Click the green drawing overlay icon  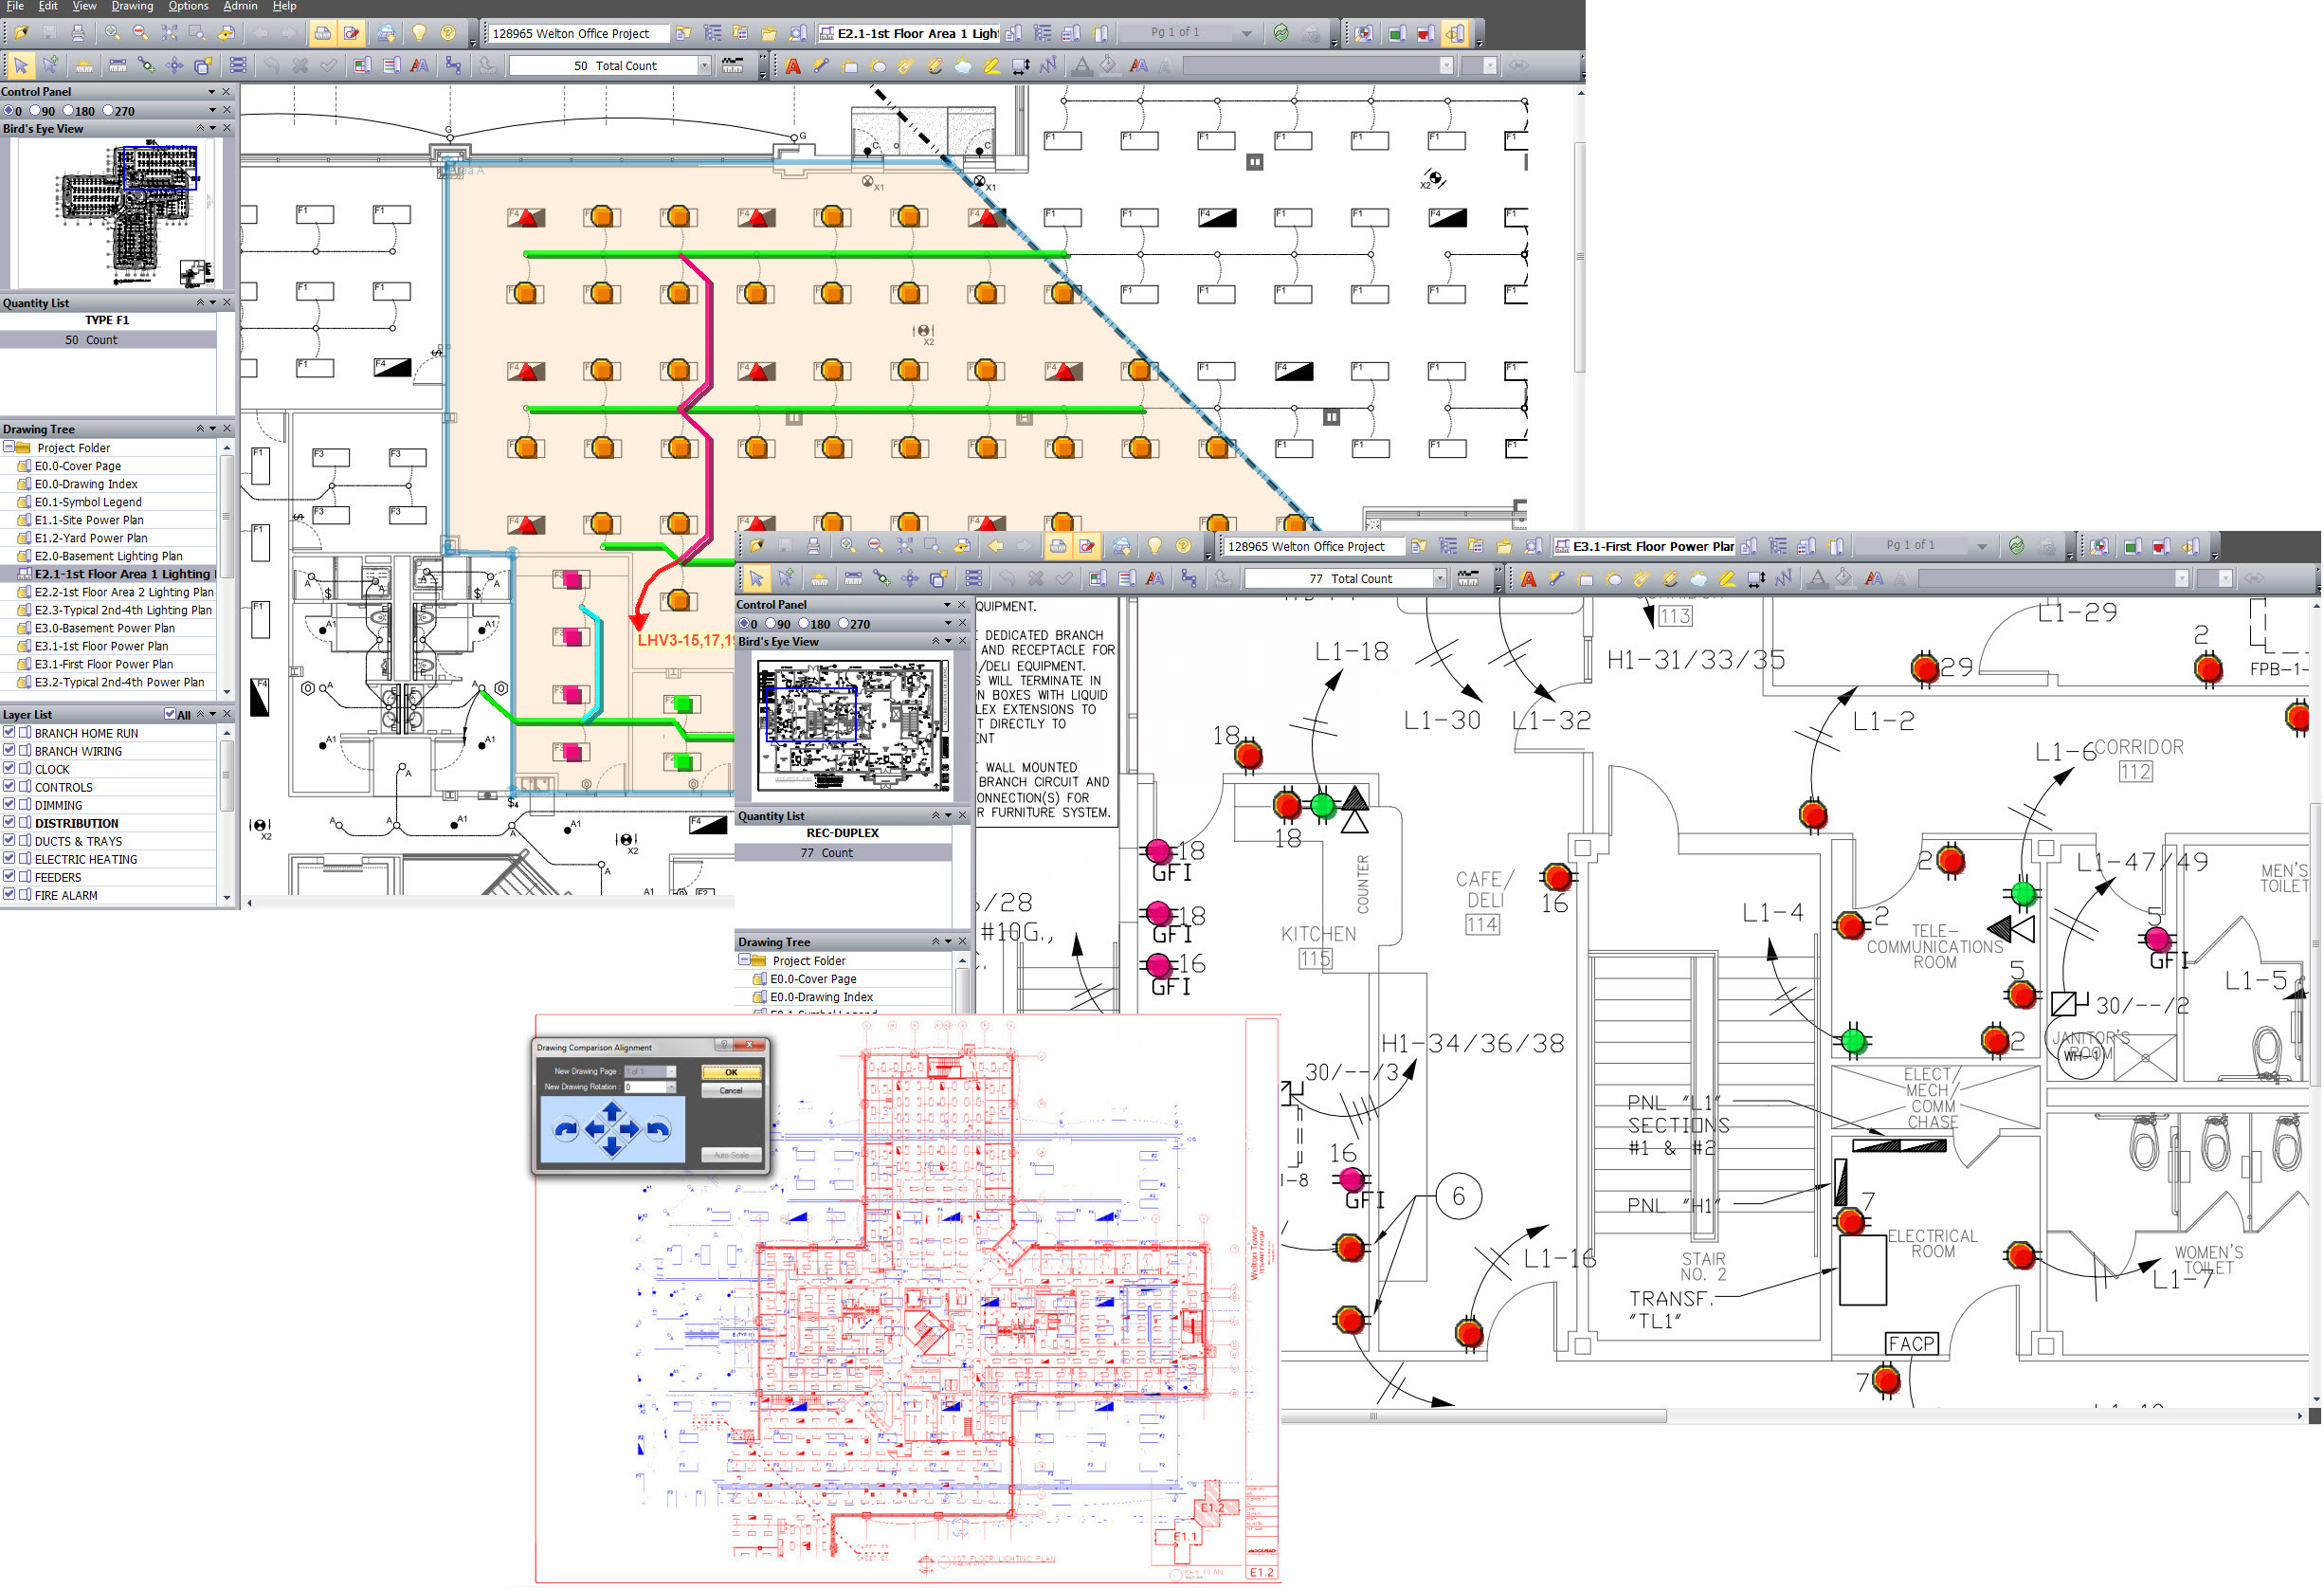1397,33
